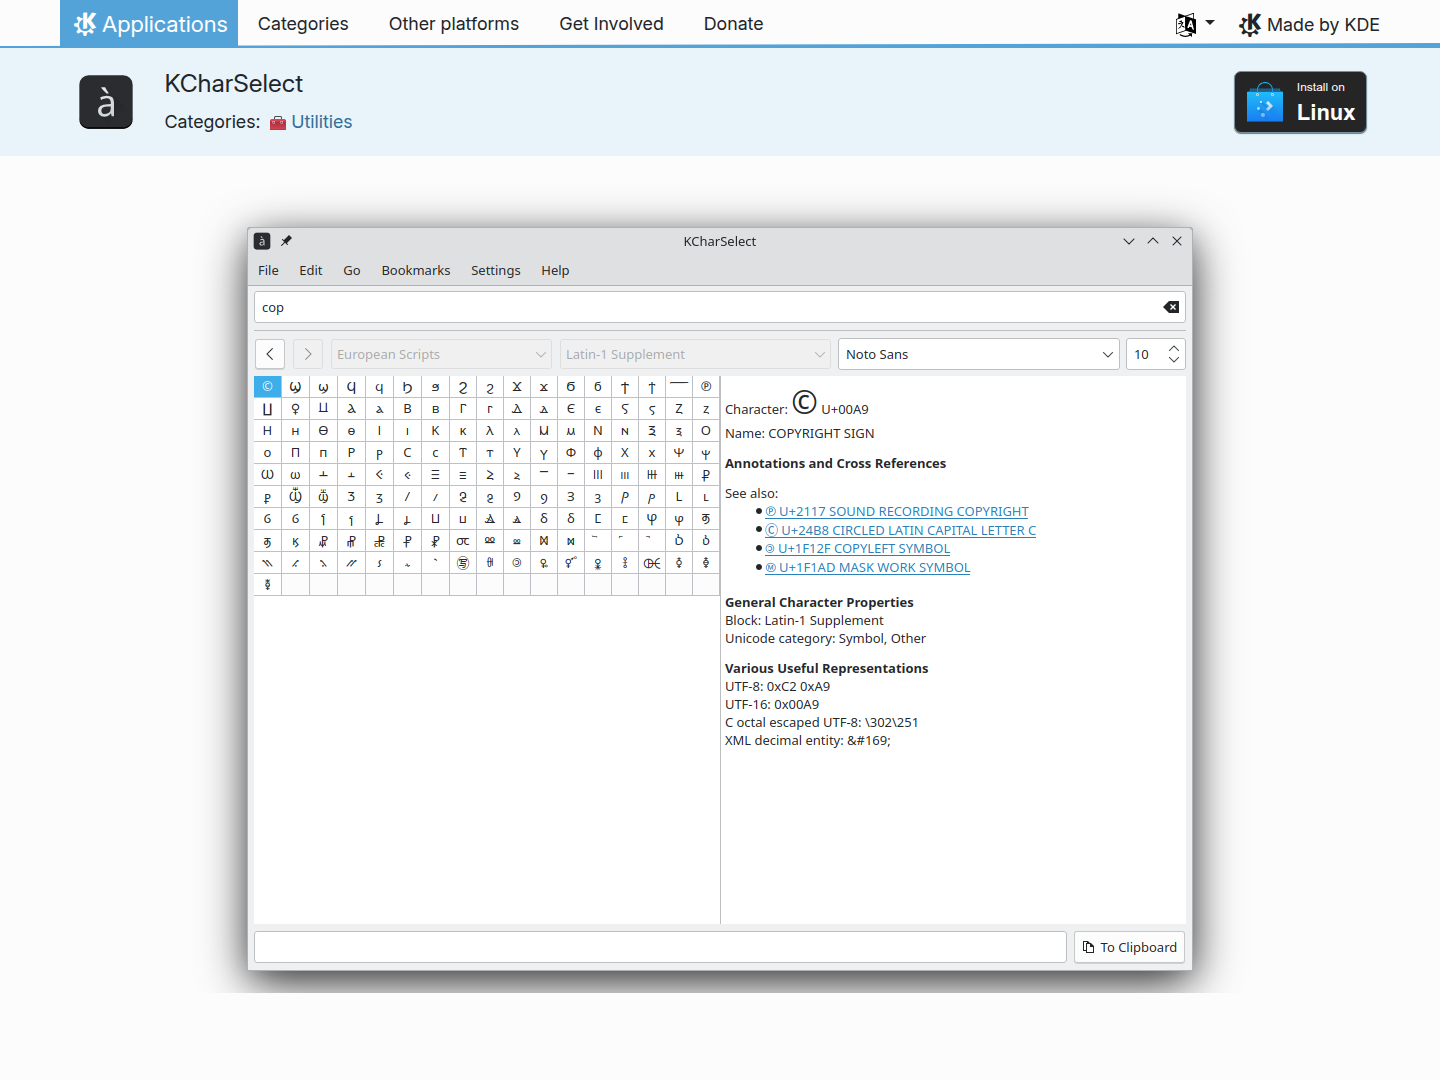Open the Help menu
This screenshot has height=1080, width=1440.
point(555,270)
